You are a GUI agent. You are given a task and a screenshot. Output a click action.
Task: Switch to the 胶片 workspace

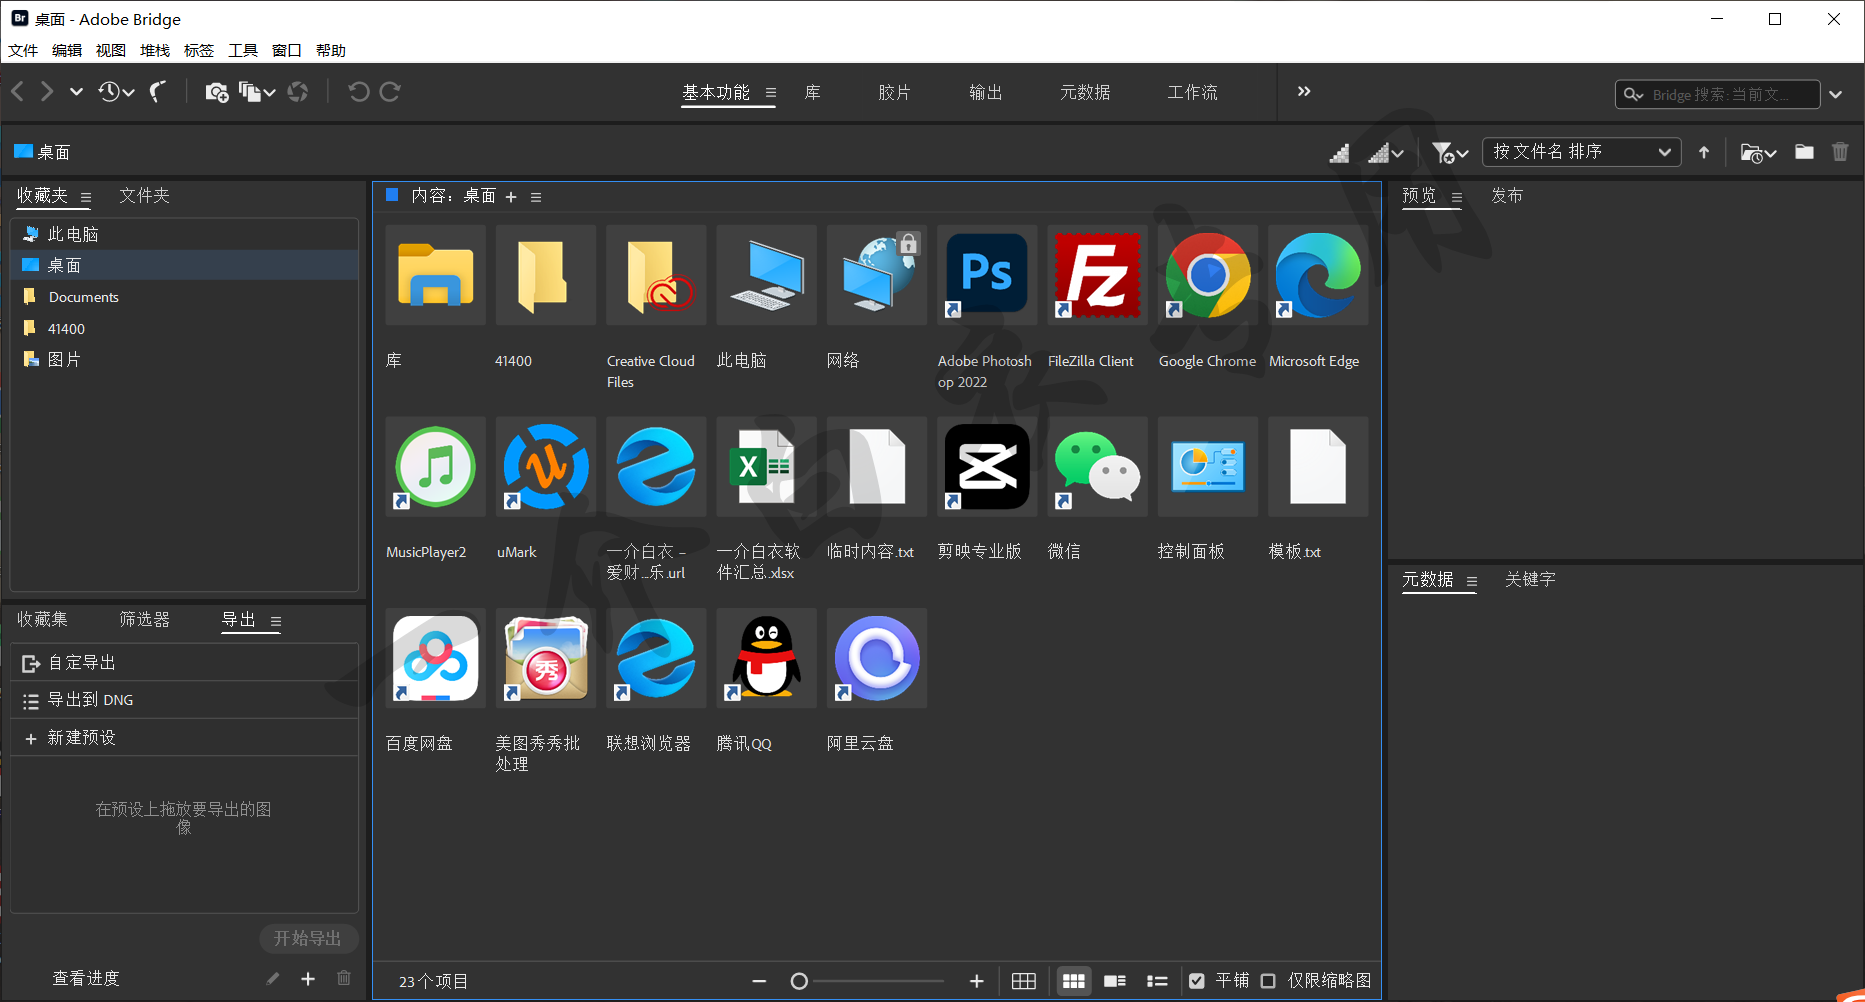pyautogui.click(x=895, y=92)
